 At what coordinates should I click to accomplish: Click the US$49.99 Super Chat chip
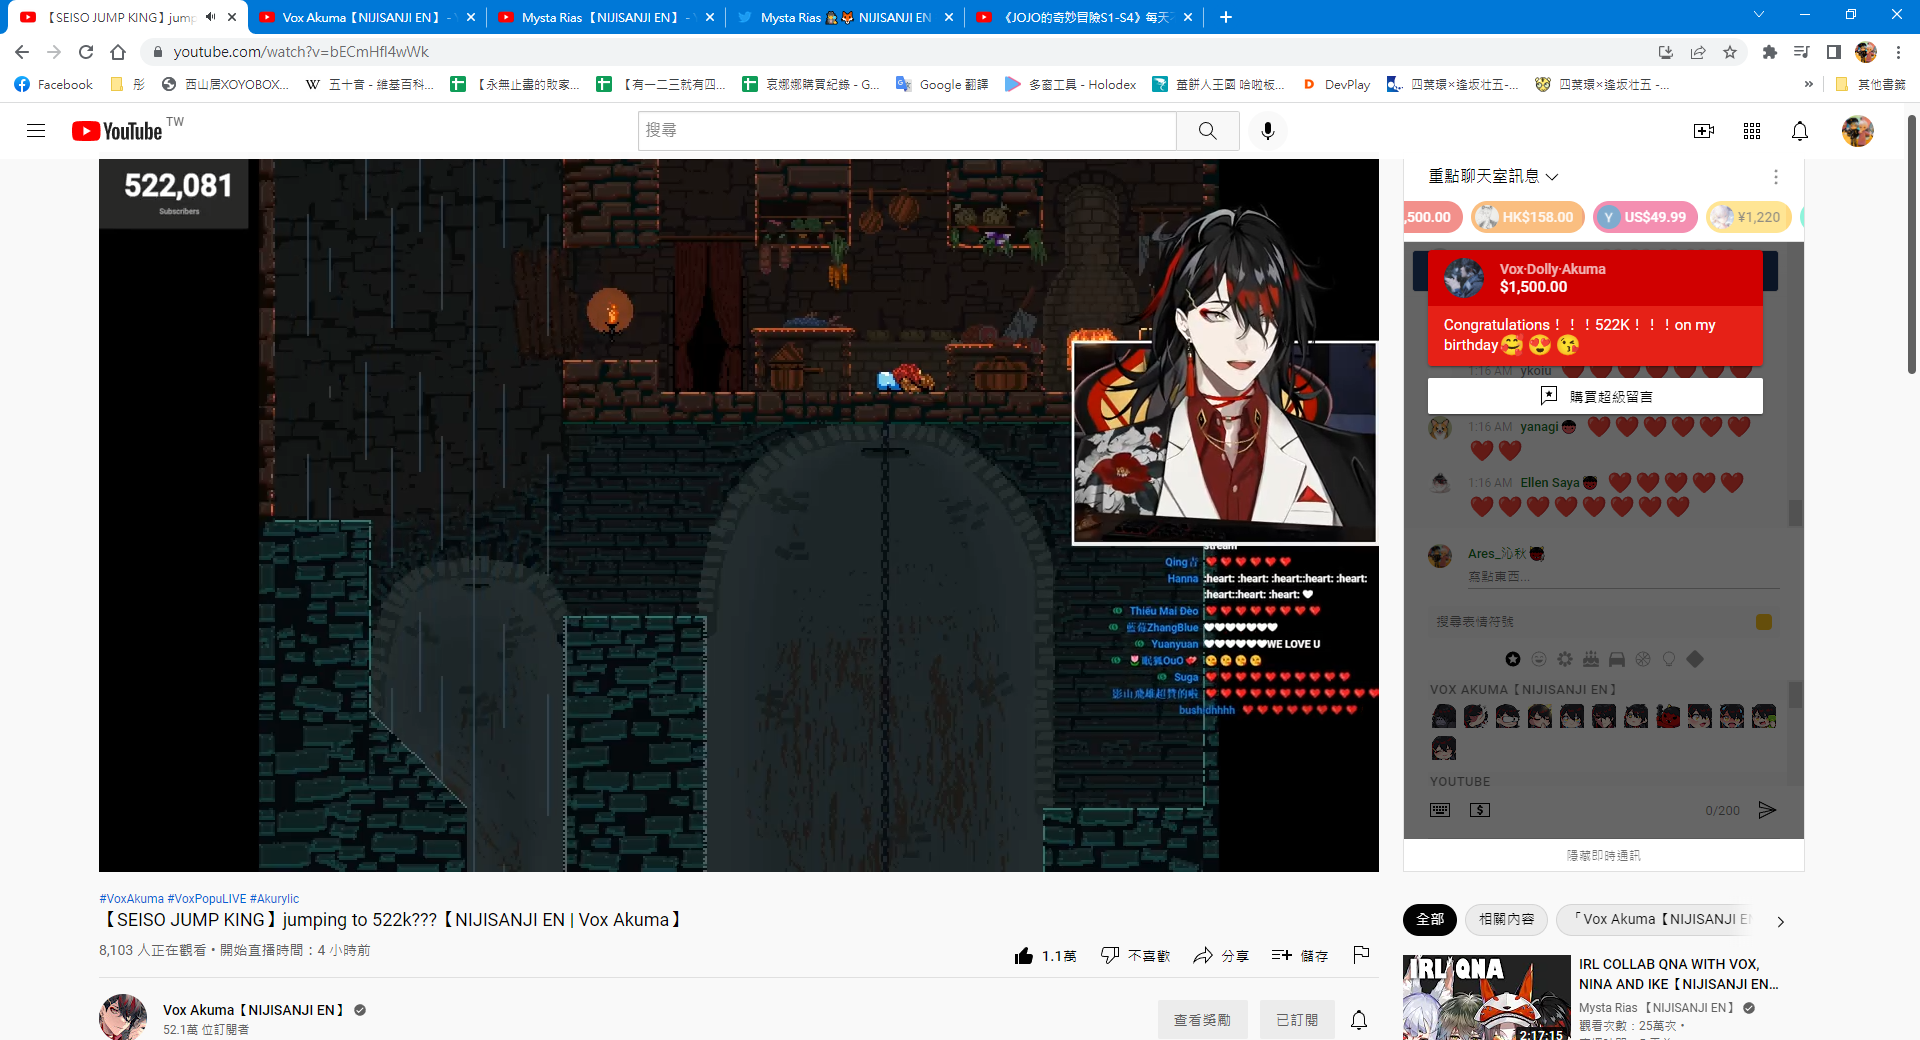point(1645,217)
